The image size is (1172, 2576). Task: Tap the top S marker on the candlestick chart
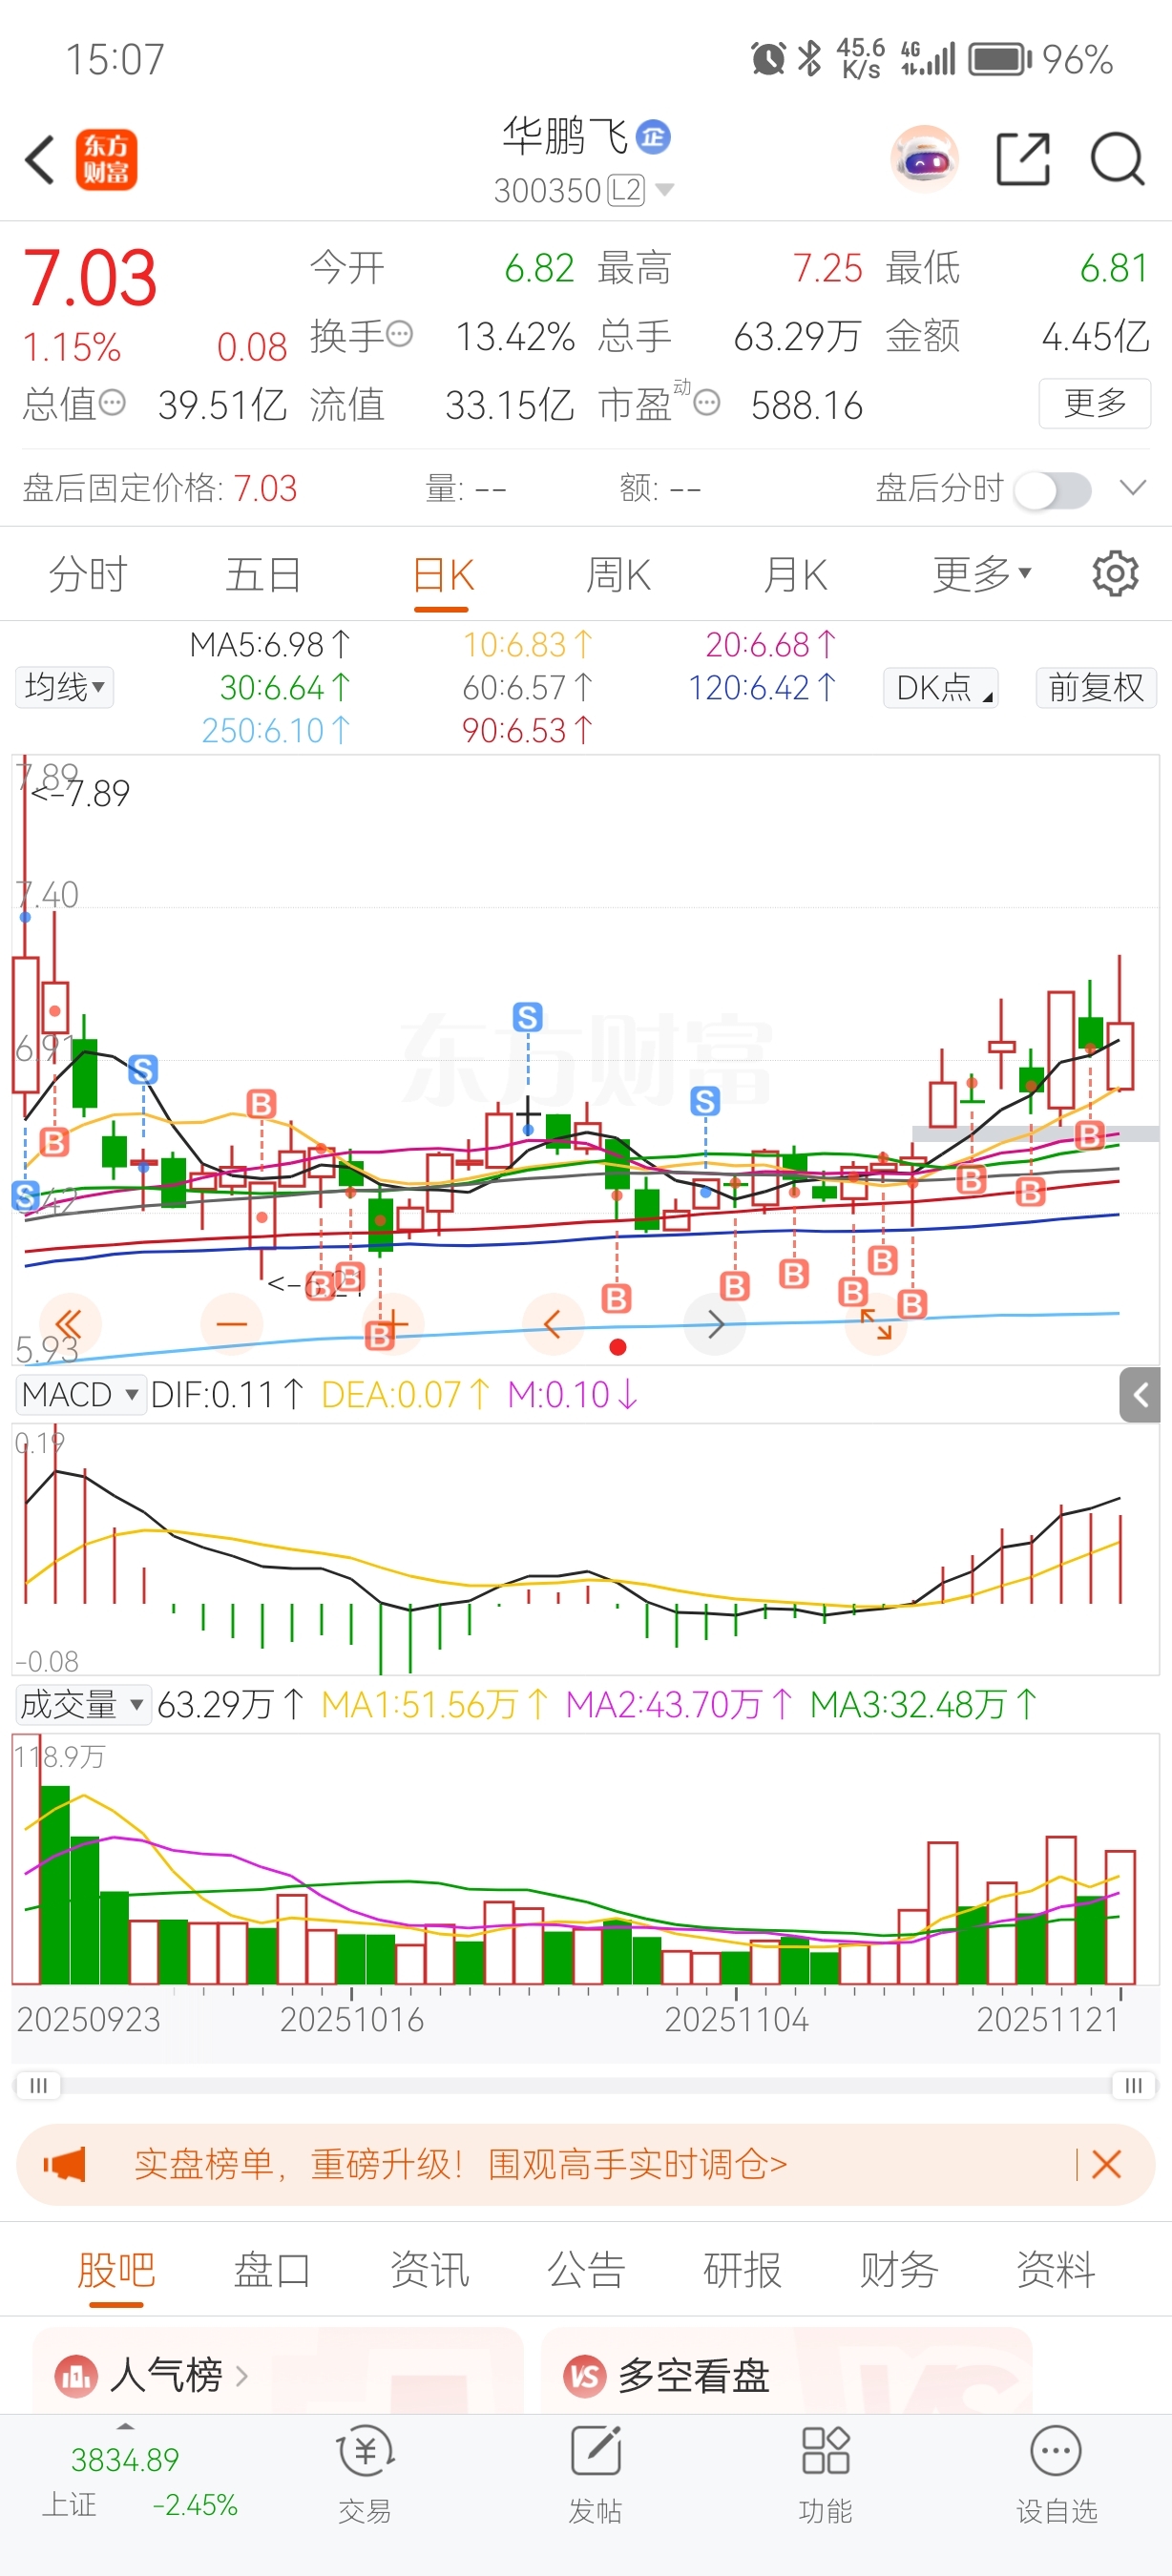(x=527, y=1017)
